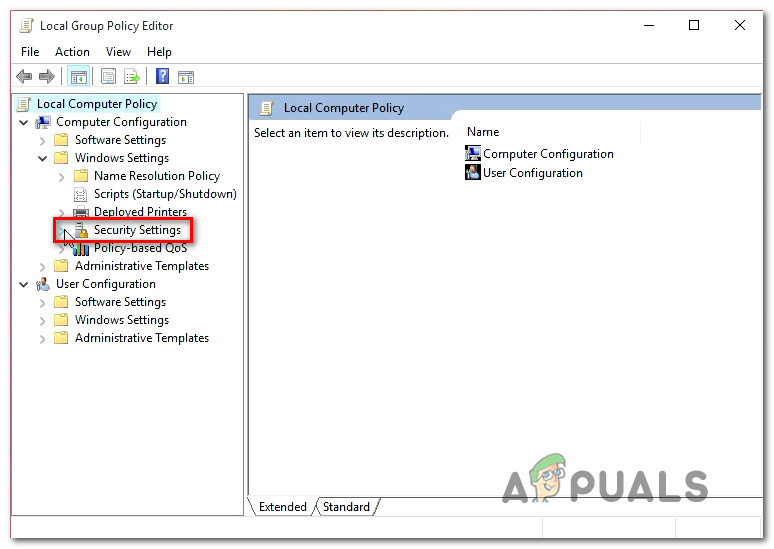Select Policy-based QoS tree item
Screen dimensions: 774x549
click(141, 248)
